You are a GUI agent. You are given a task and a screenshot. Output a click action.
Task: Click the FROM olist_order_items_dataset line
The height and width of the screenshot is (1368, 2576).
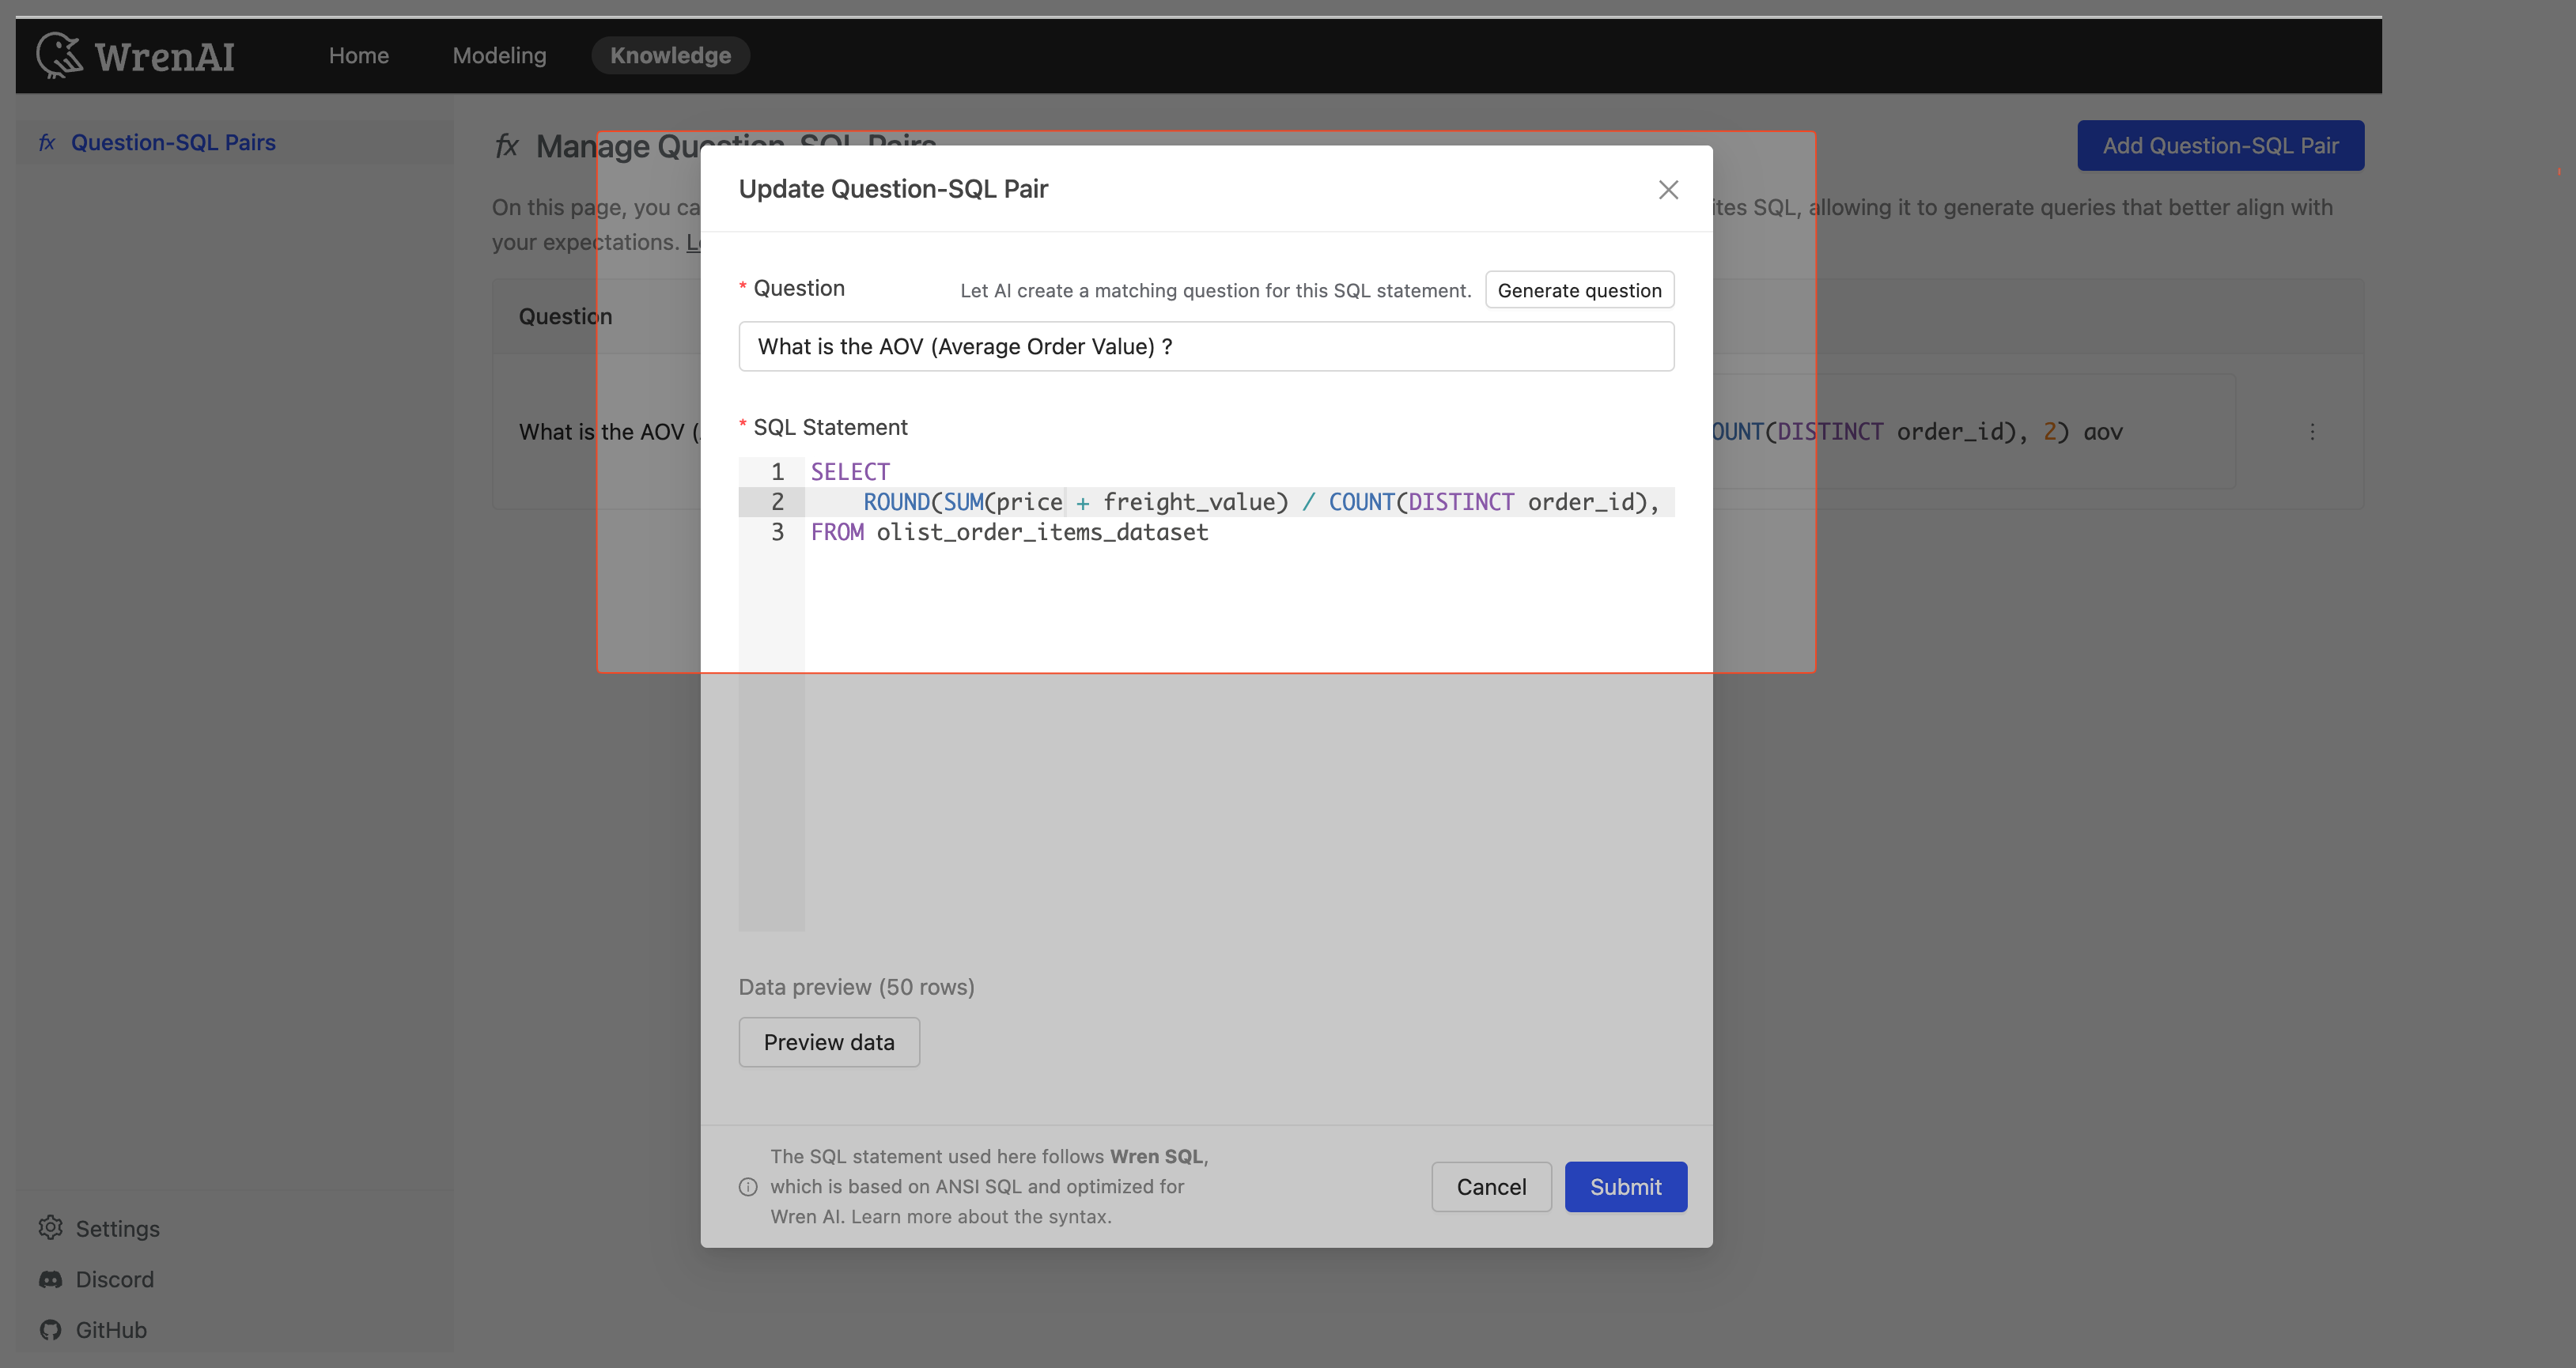(x=1009, y=532)
